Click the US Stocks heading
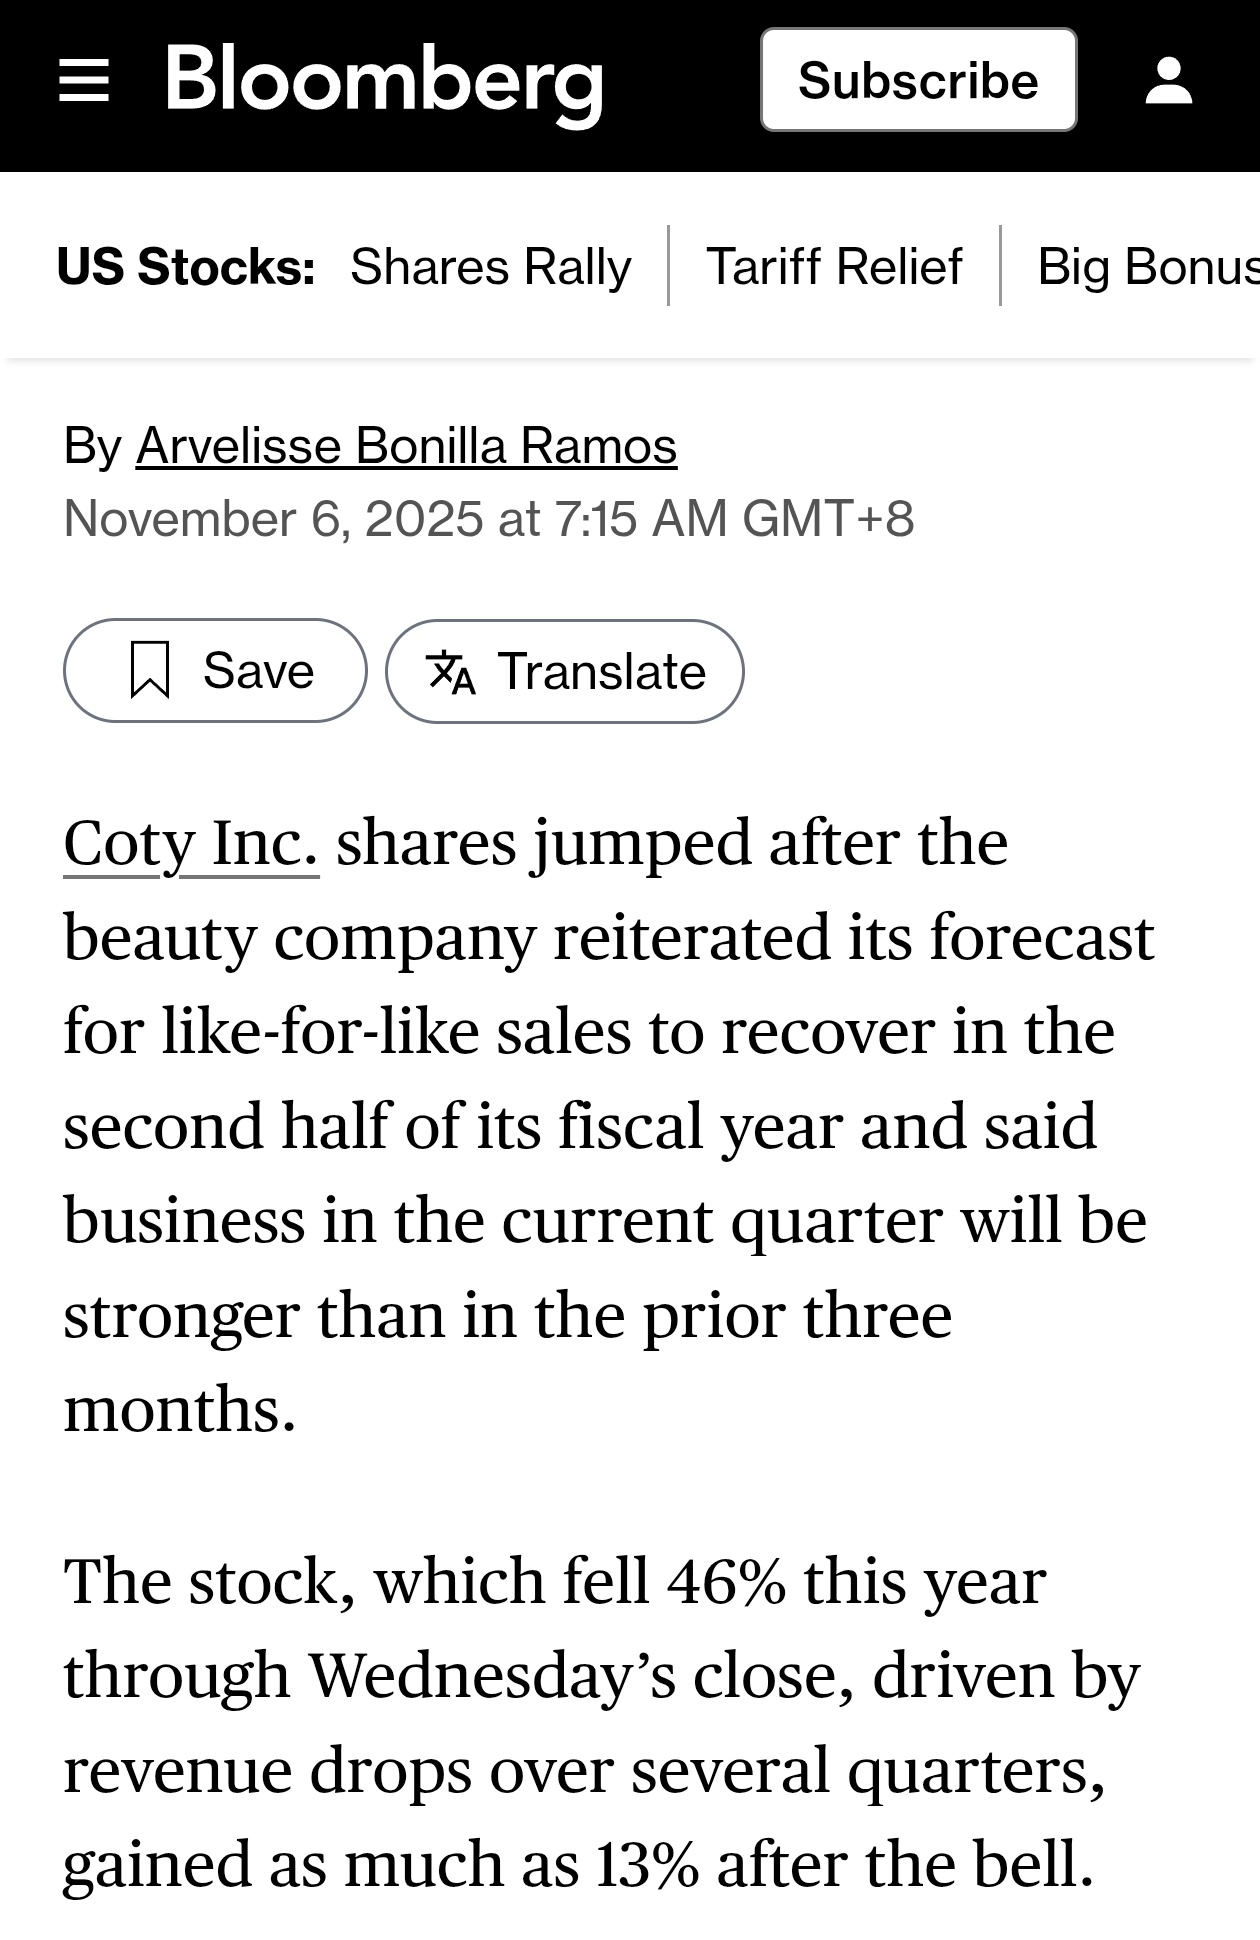 (186, 266)
